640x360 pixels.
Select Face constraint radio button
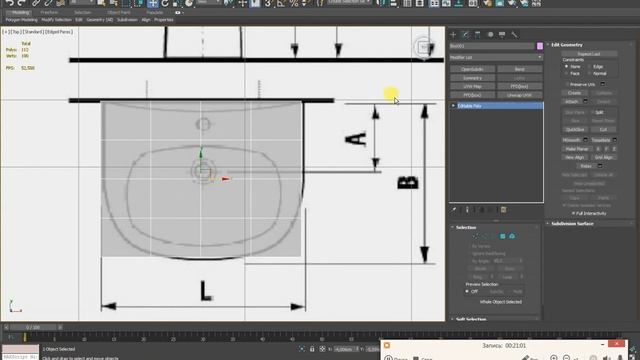[567, 73]
